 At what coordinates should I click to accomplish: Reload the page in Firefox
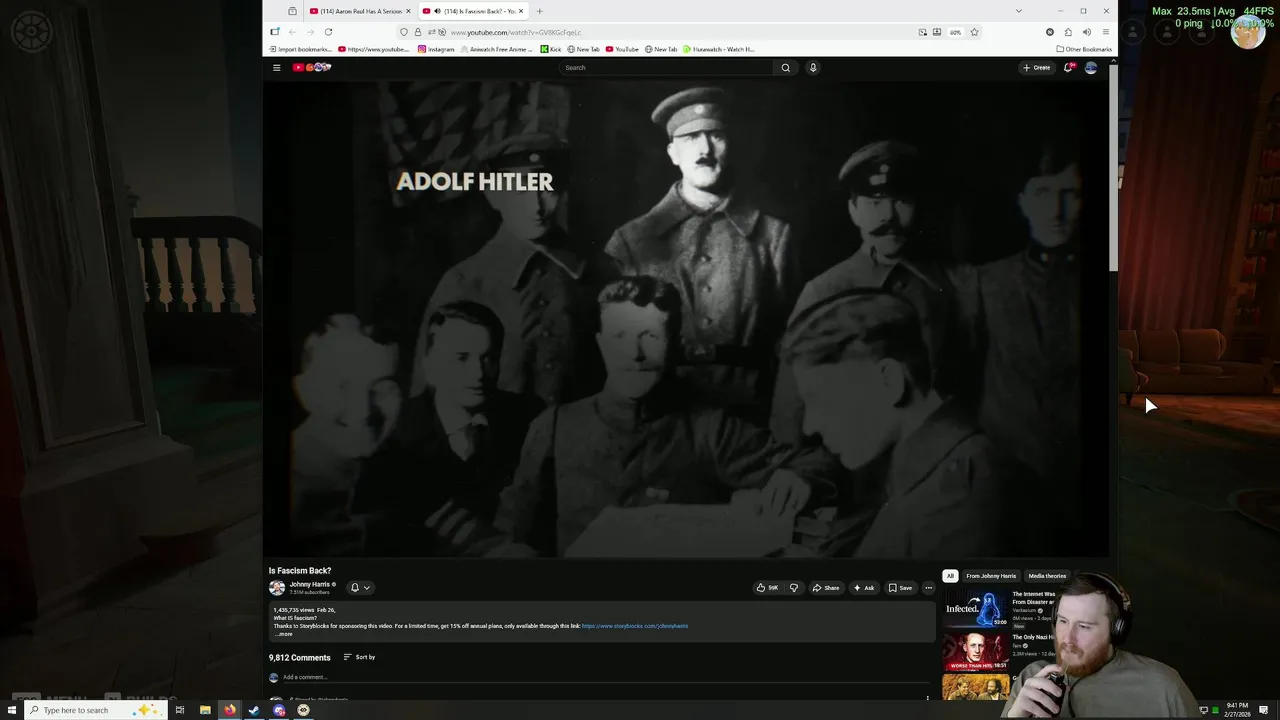(x=328, y=32)
